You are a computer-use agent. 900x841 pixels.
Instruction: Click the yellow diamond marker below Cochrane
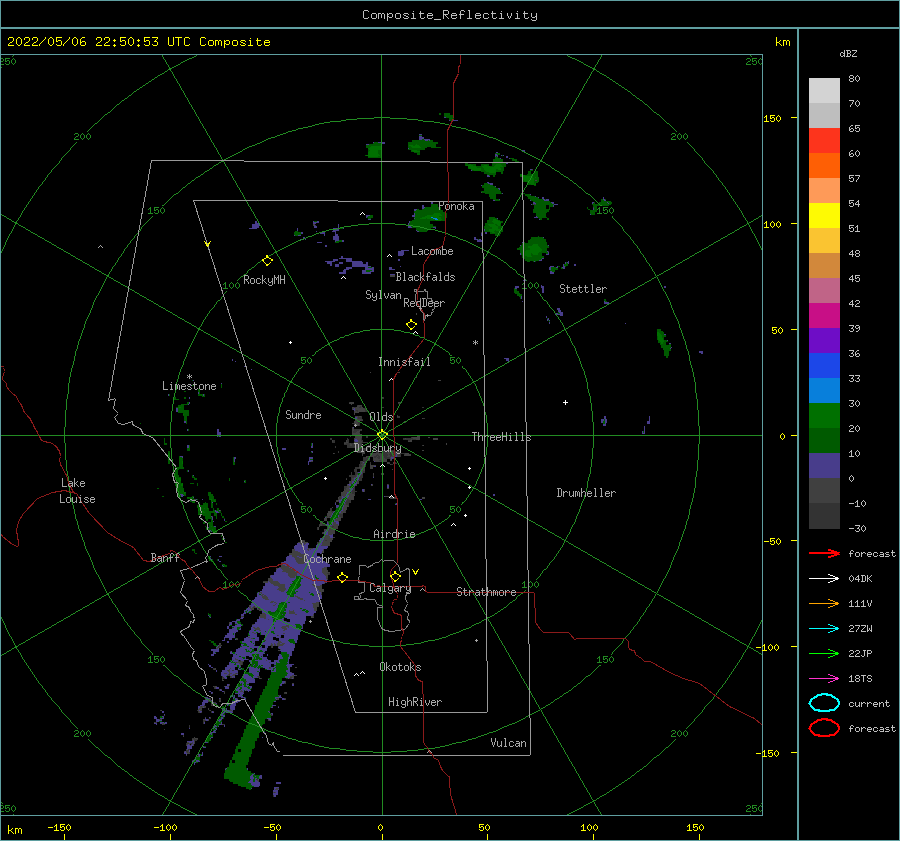click(342, 577)
